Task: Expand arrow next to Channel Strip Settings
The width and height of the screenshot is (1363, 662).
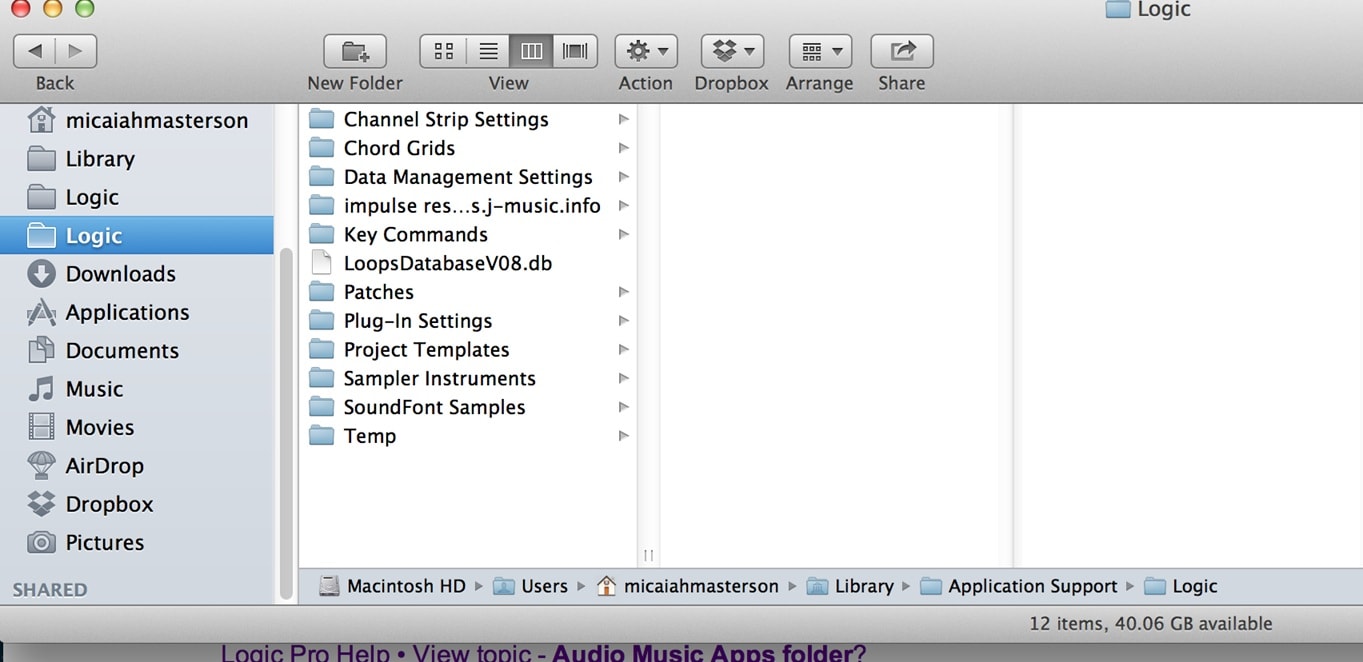Action: [623, 119]
